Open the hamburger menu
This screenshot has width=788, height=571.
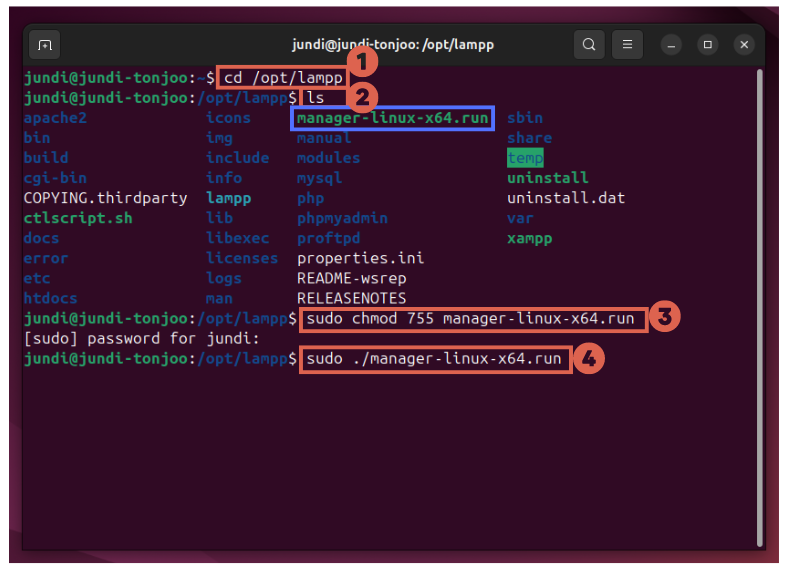[627, 45]
